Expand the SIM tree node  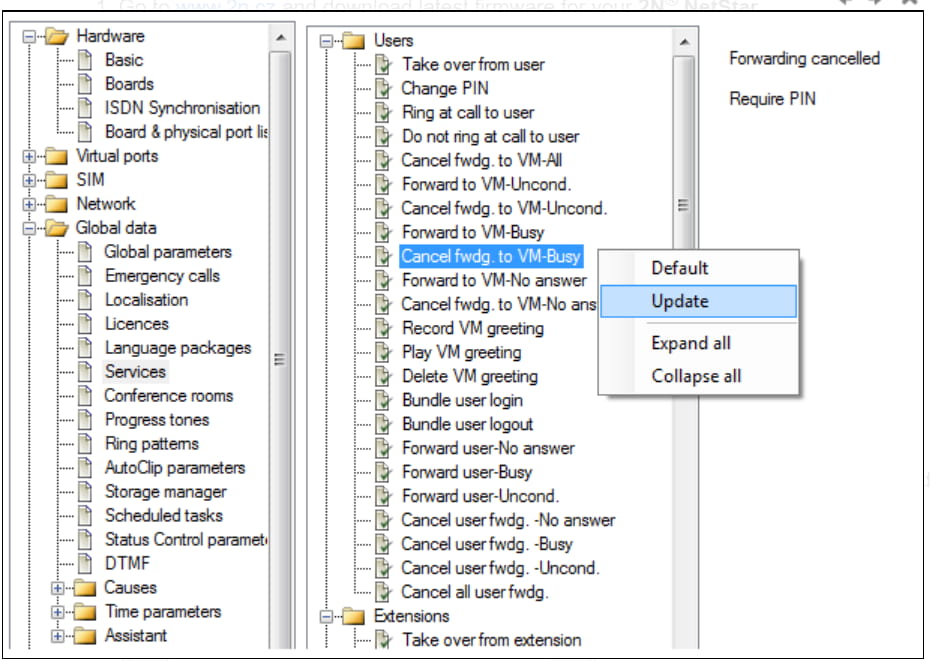(28, 180)
